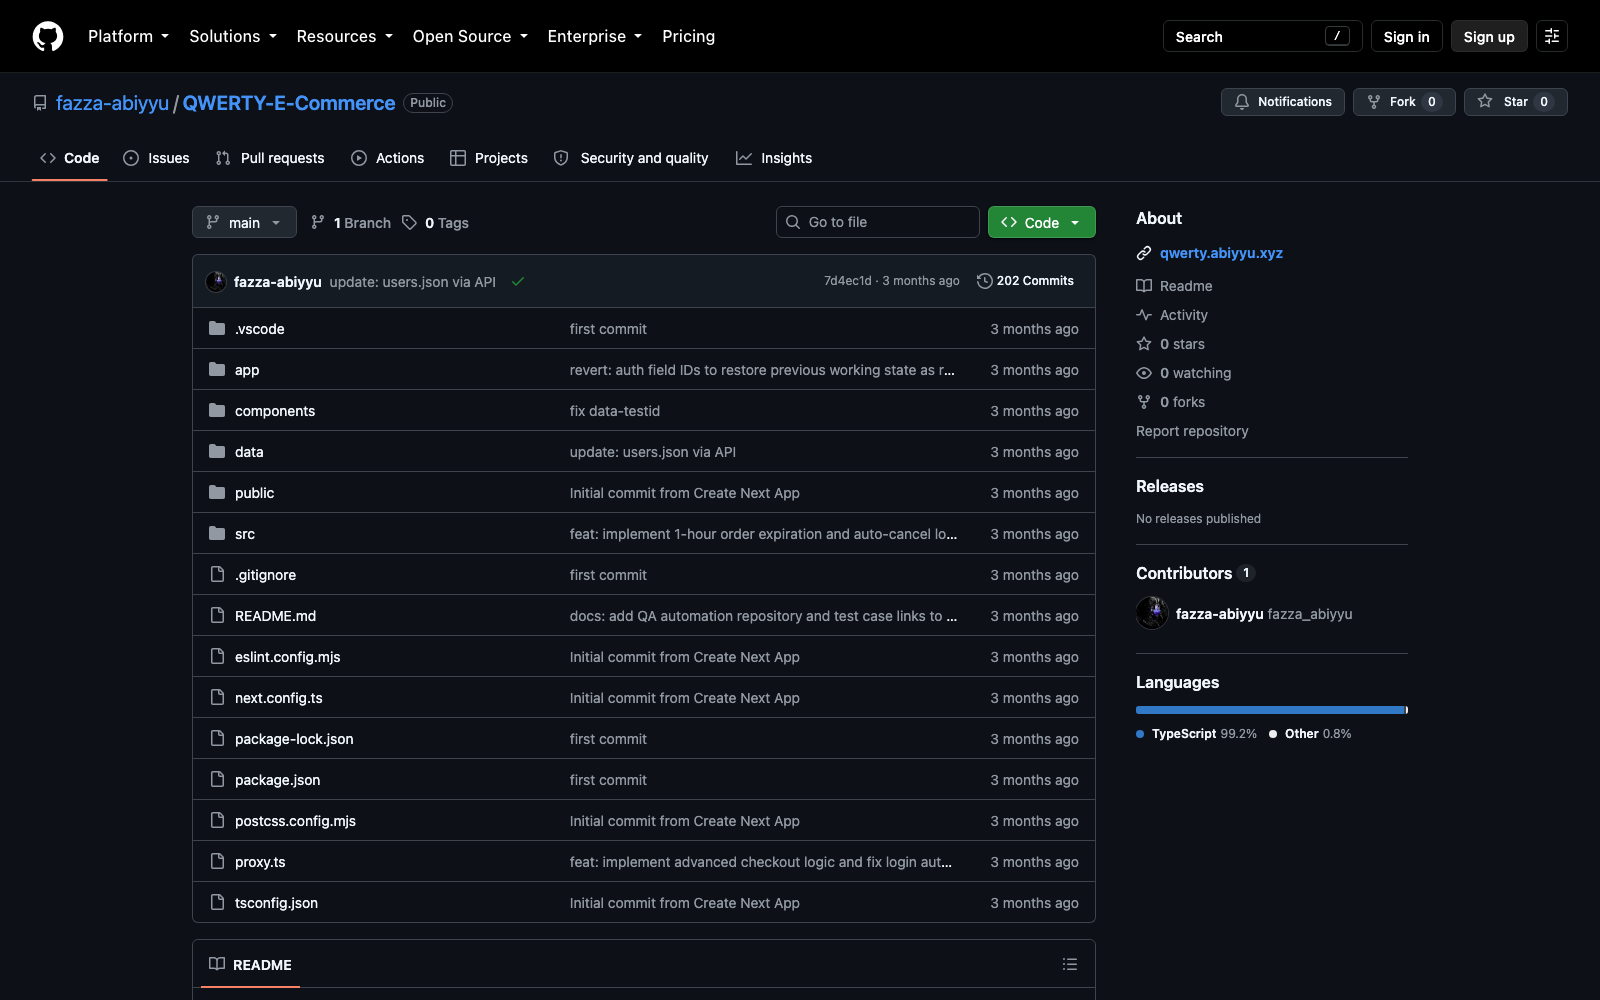Click the 1 Branch link

point(351,222)
